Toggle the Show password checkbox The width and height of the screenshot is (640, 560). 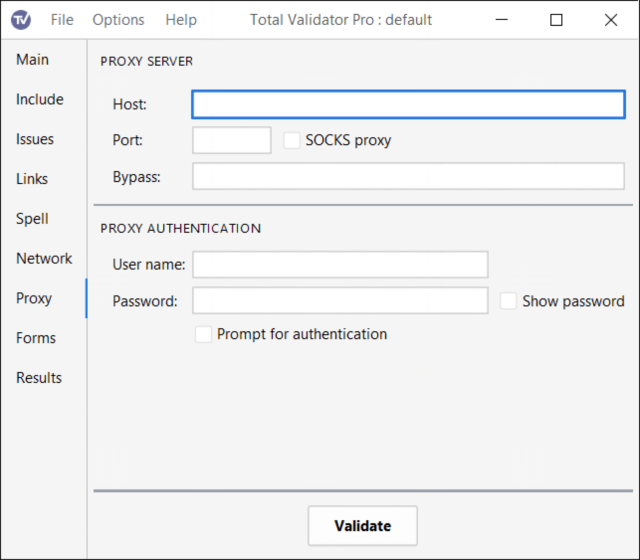coord(508,301)
